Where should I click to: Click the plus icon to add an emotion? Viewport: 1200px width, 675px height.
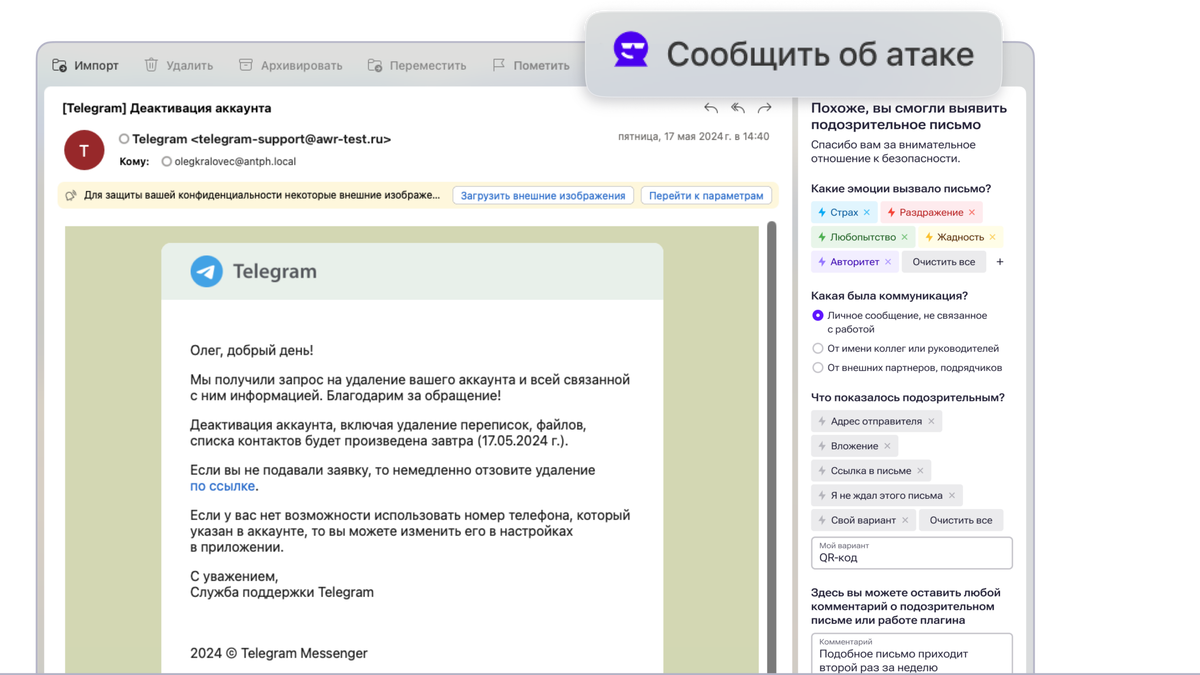(1000, 262)
